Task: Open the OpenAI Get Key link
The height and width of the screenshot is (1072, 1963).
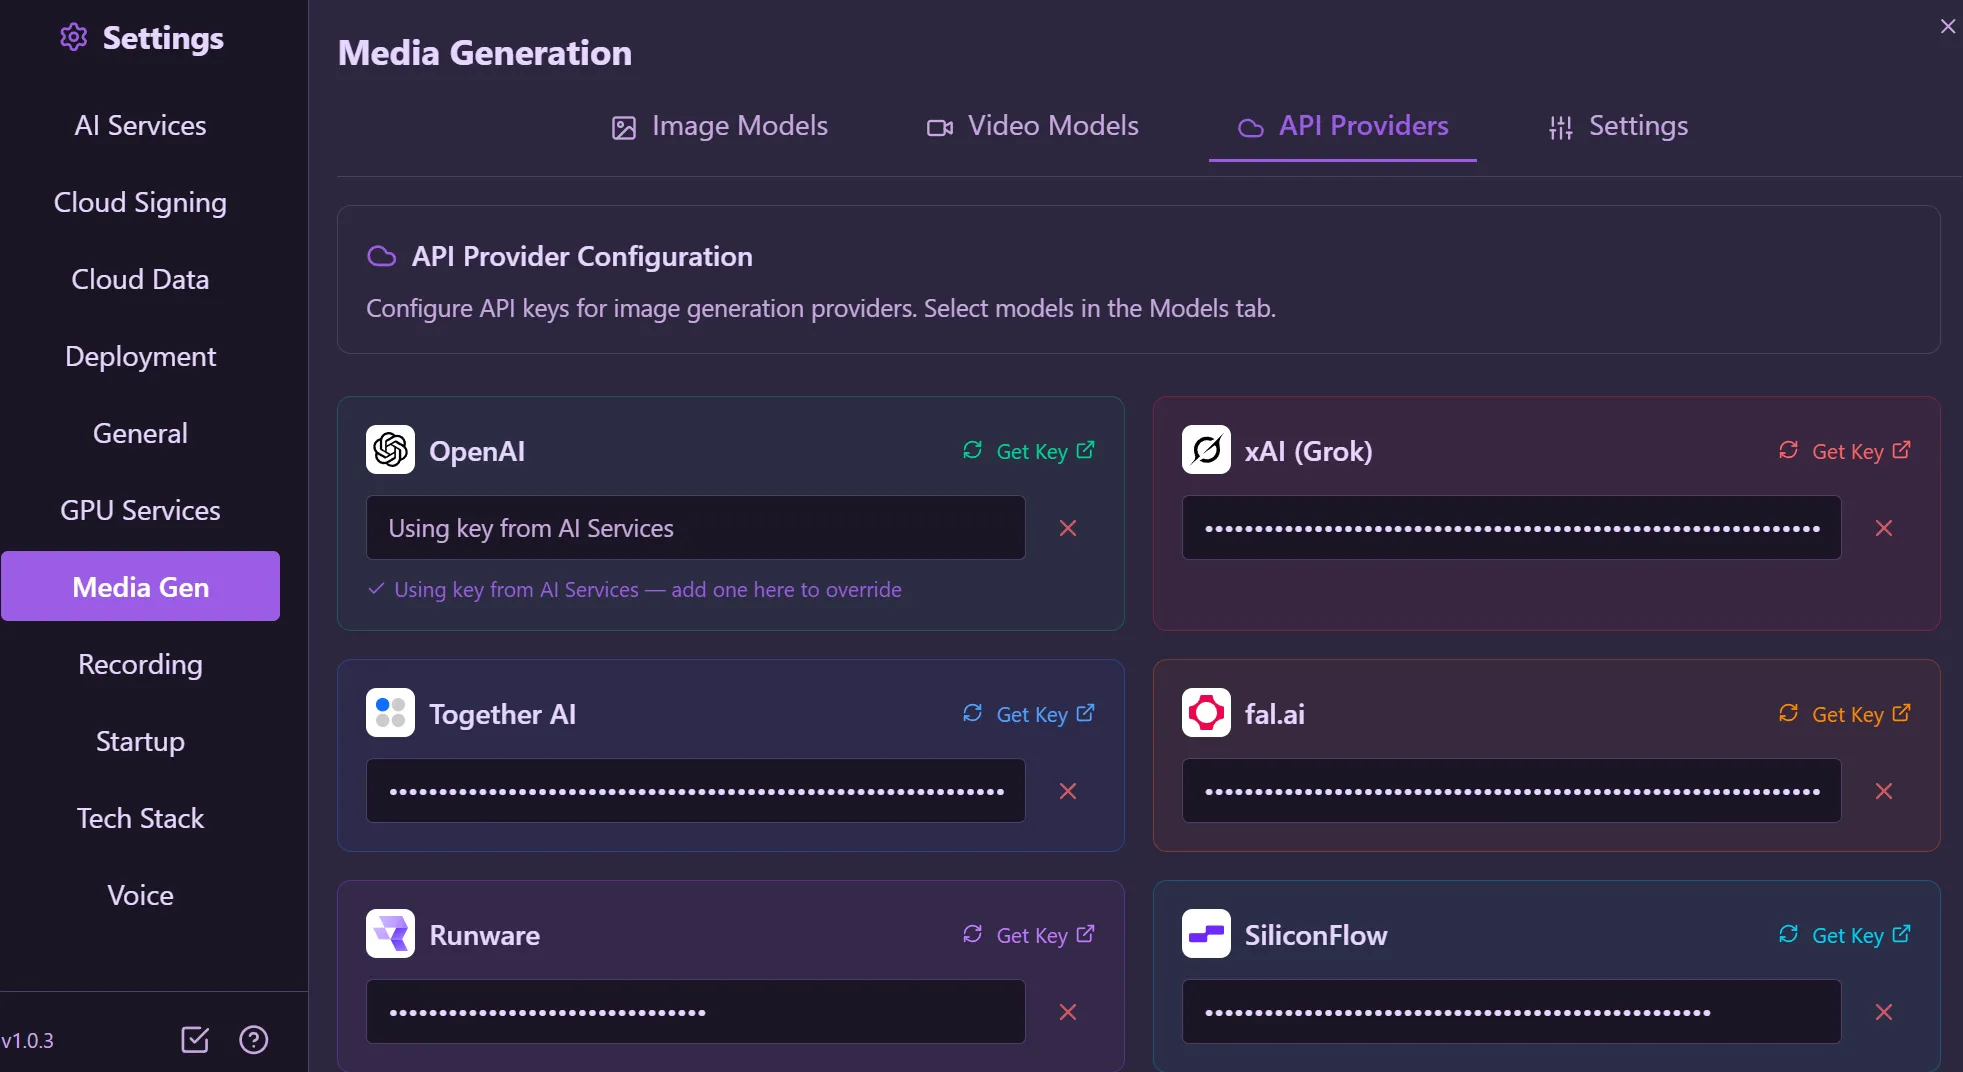Action: click(1046, 451)
